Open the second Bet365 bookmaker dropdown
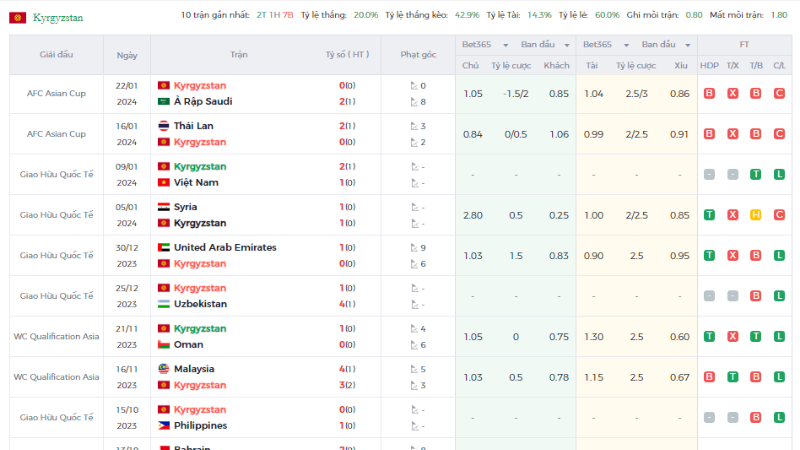Image resolution: width=800 pixels, height=450 pixels. click(x=606, y=45)
